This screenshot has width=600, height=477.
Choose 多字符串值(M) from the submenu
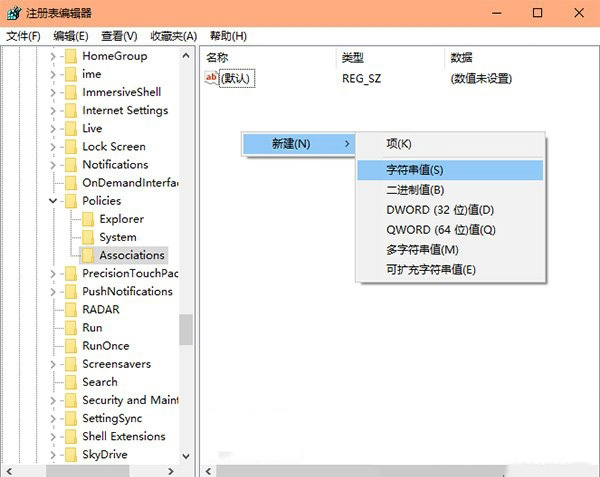450,250
